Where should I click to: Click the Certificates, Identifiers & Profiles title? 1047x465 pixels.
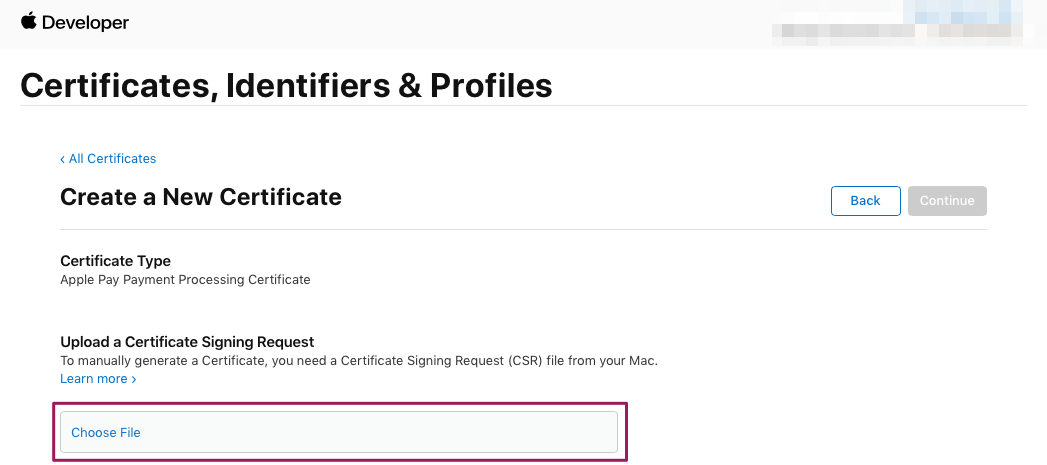click(x=286, y=85)
